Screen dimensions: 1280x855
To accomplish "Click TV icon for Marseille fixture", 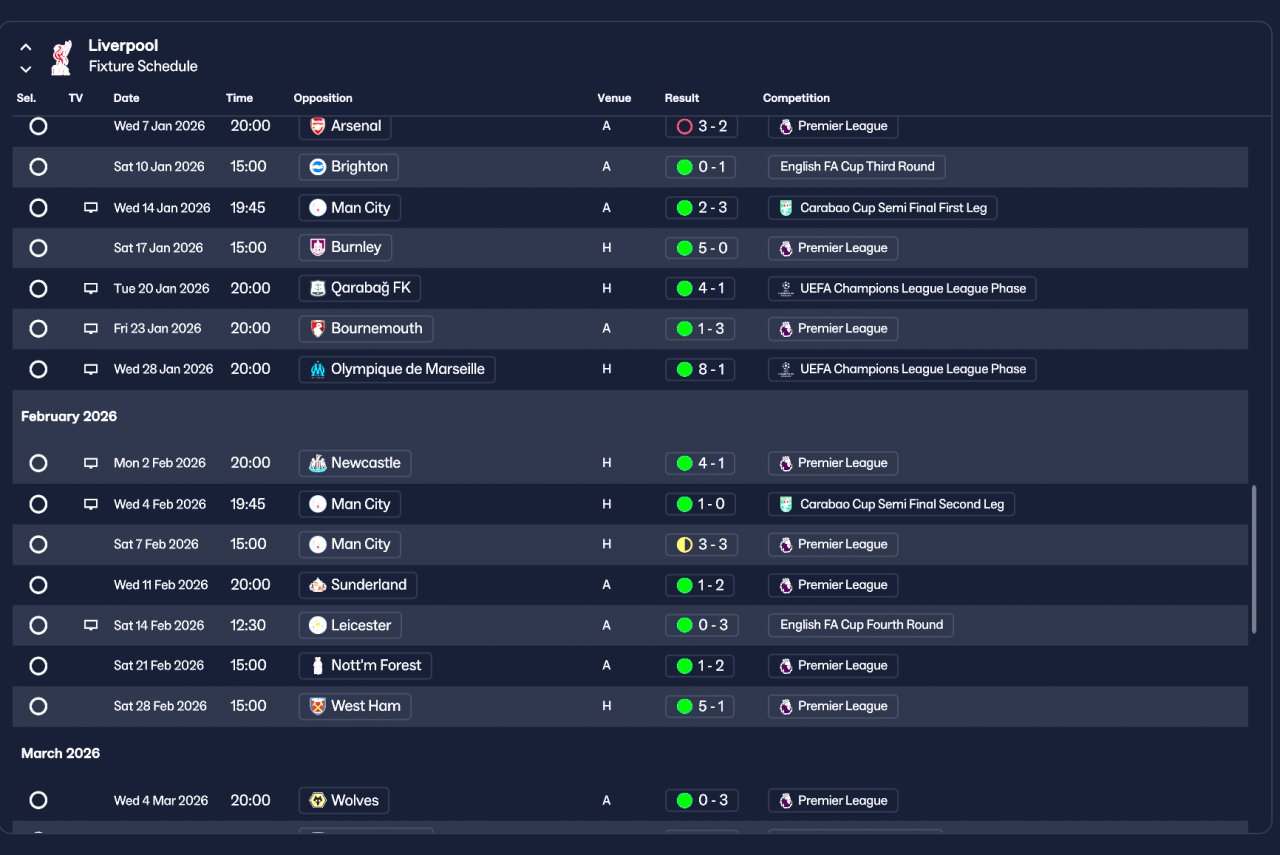I will coord(91,369).
